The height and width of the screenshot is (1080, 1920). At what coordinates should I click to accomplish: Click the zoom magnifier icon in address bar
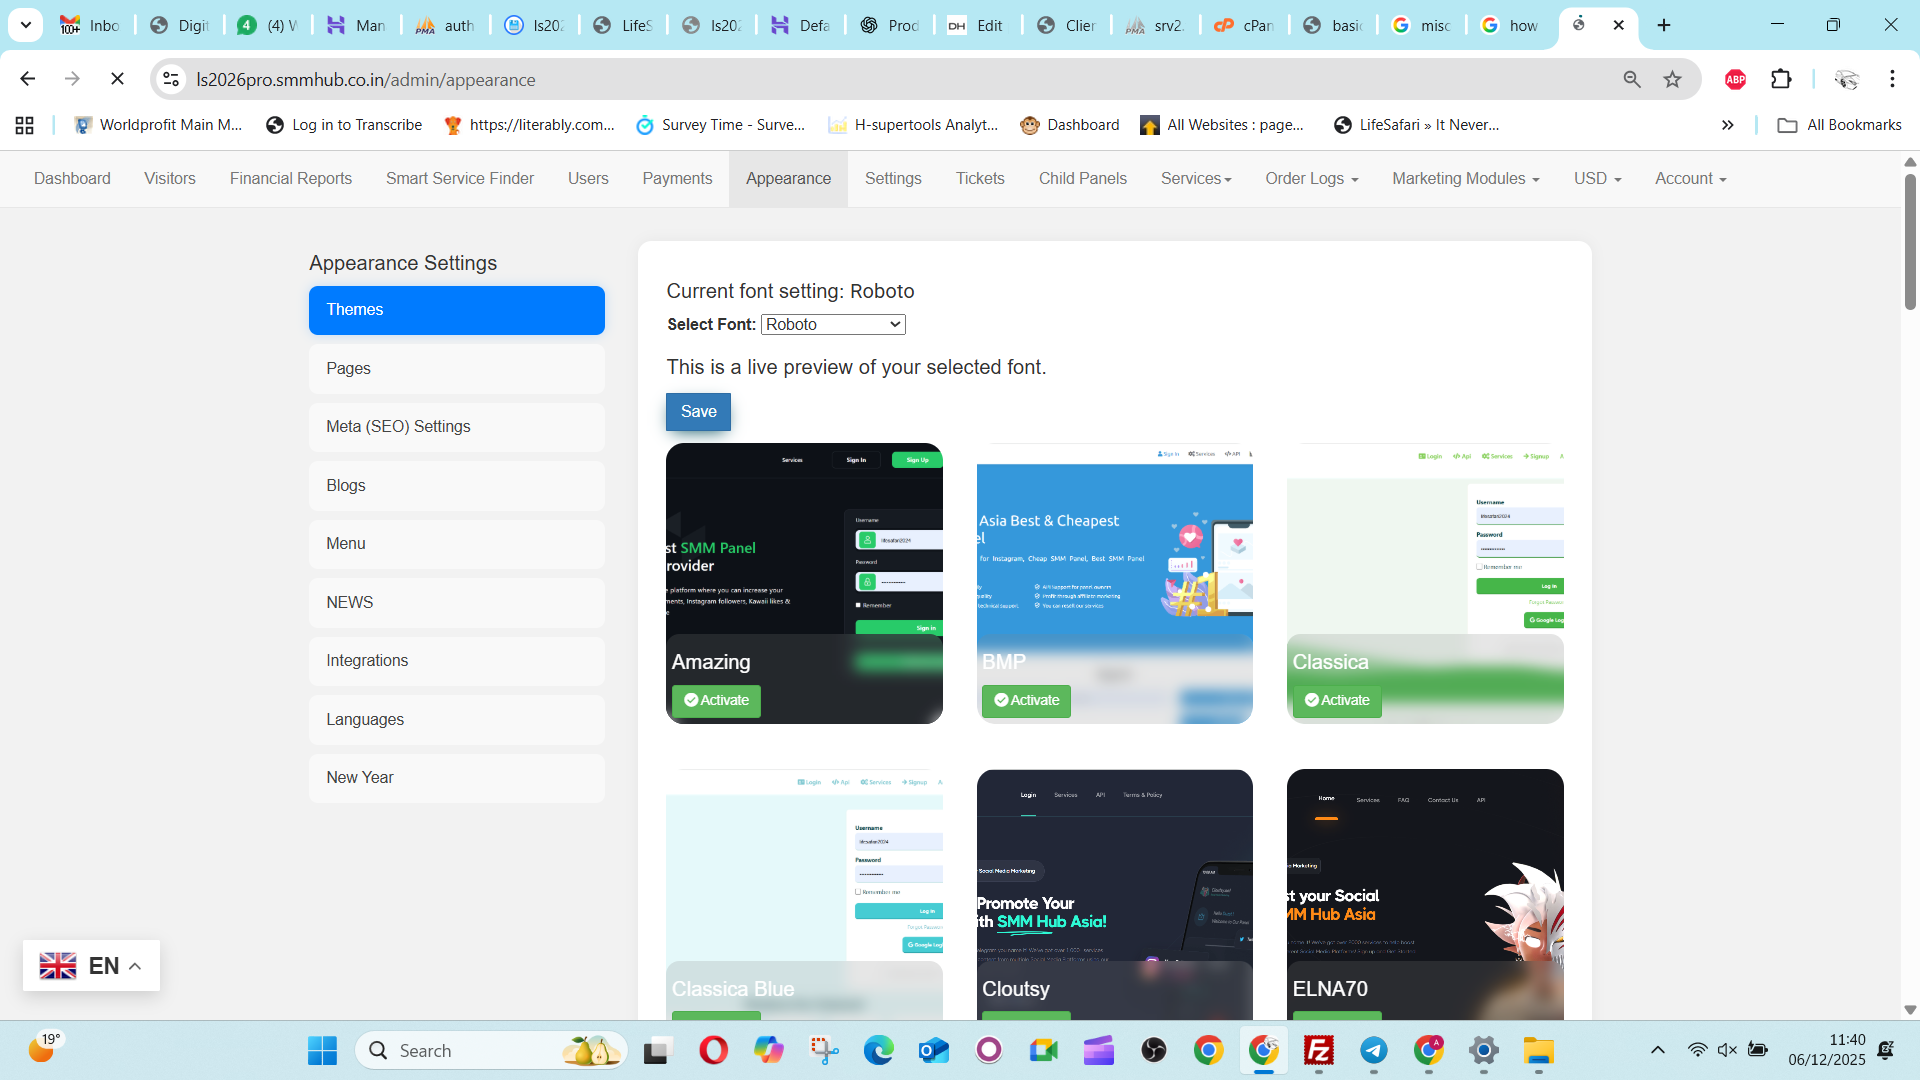(1632, 79)
